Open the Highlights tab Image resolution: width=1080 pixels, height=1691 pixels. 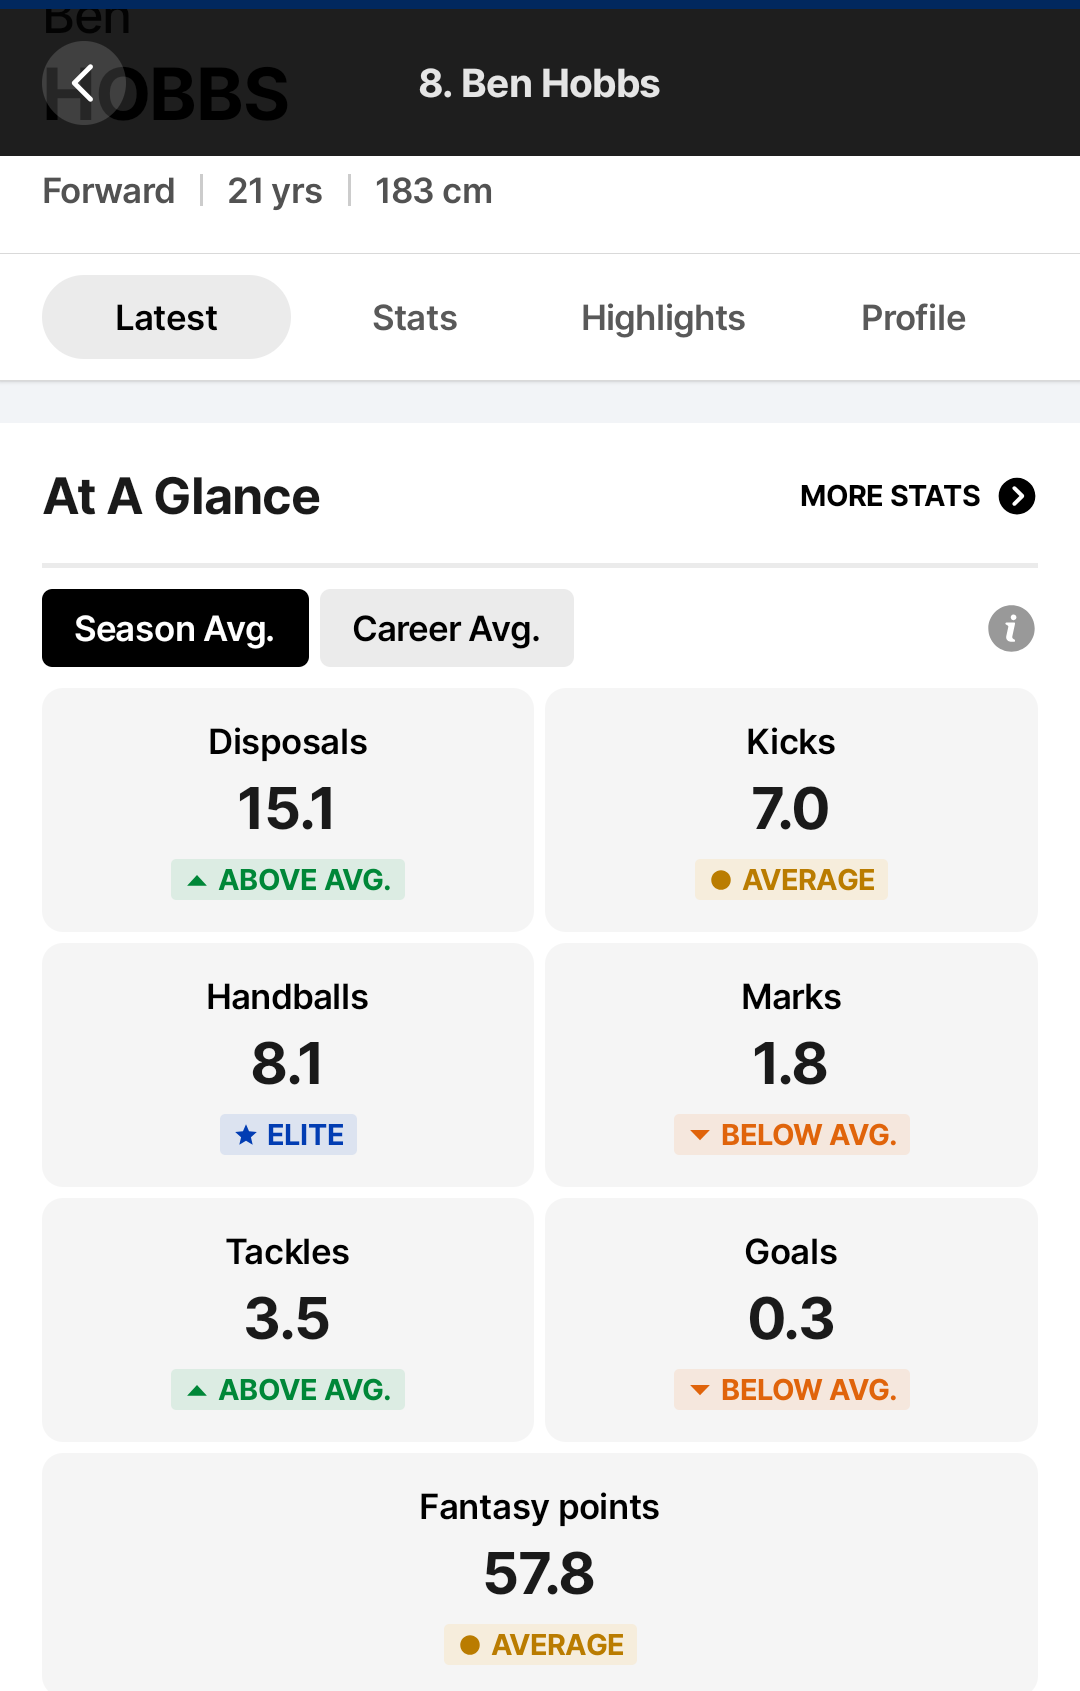663,318
